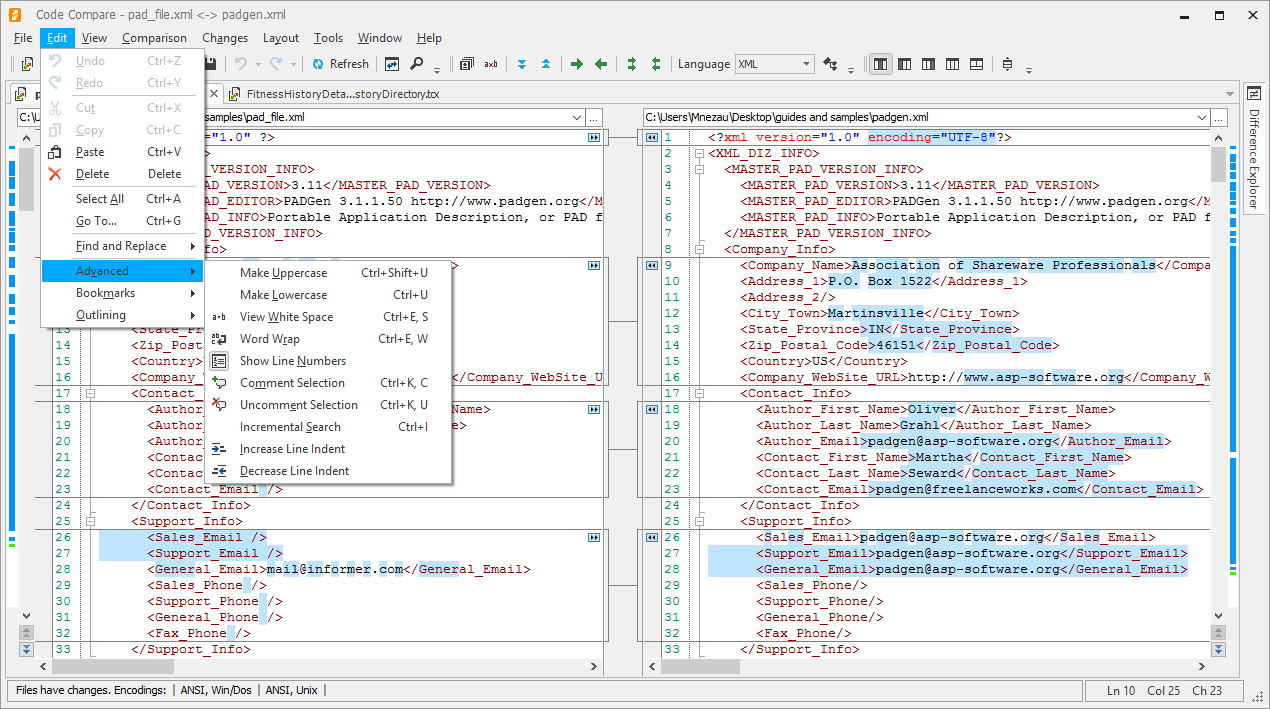The width and height of the screenshot is (1270, 709).
Task: Open the Window menu
Action: pos(380,38)
